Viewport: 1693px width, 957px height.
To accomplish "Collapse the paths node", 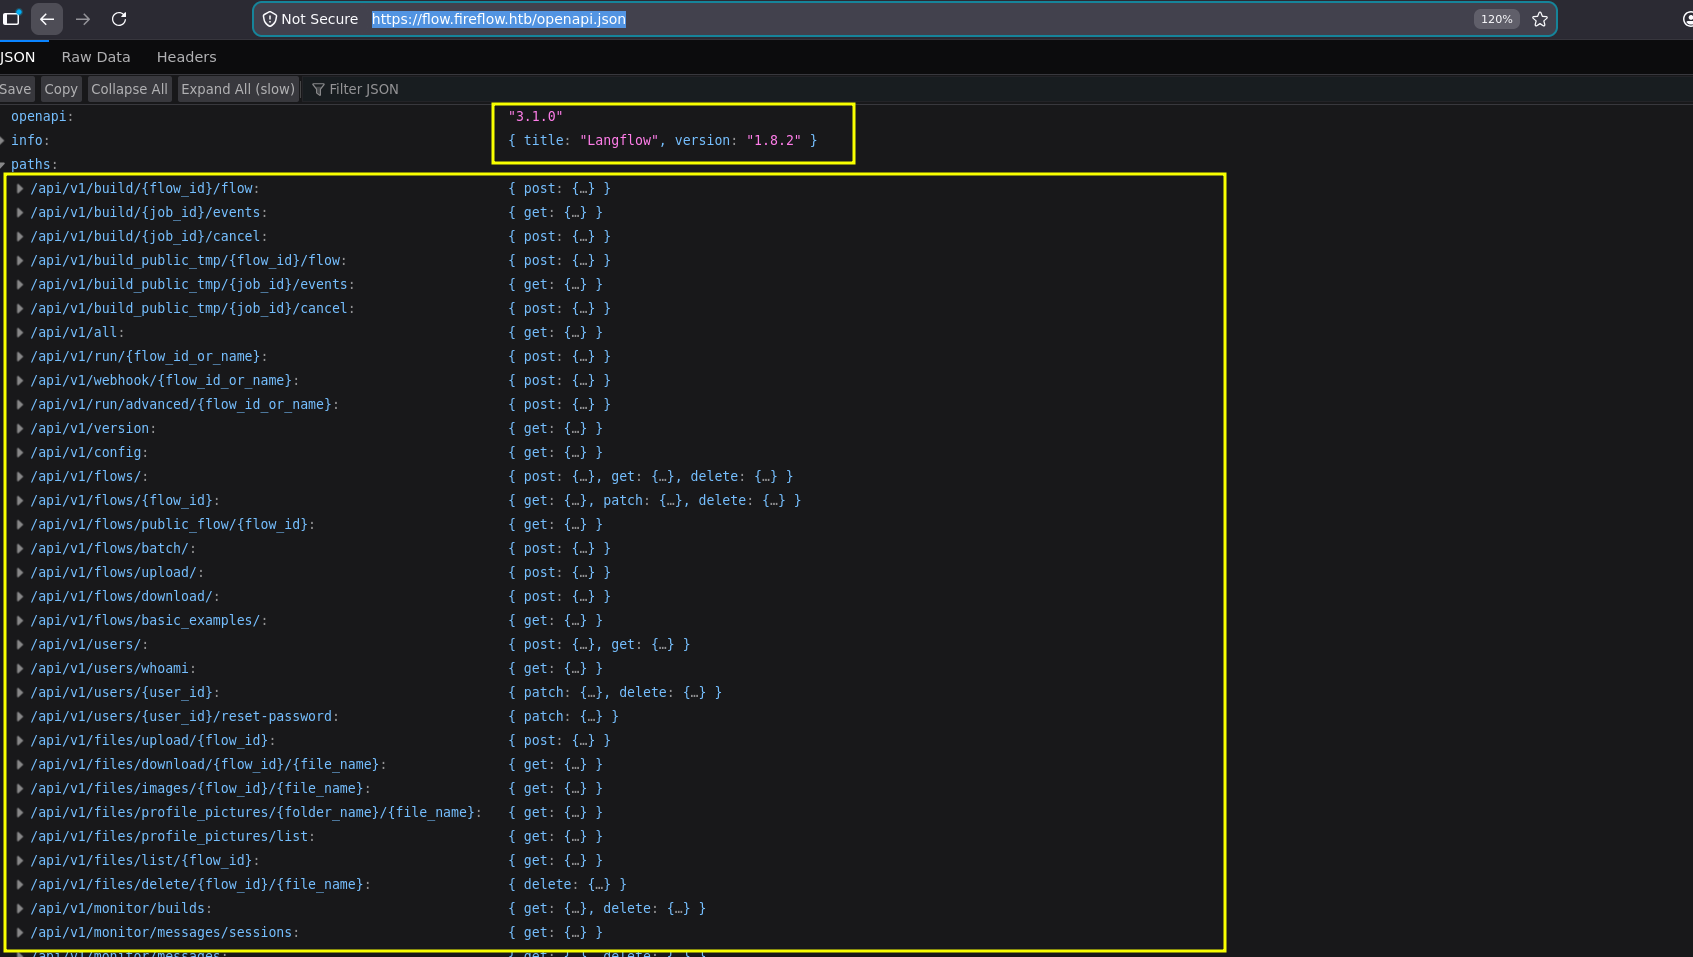I will [3, 164].
